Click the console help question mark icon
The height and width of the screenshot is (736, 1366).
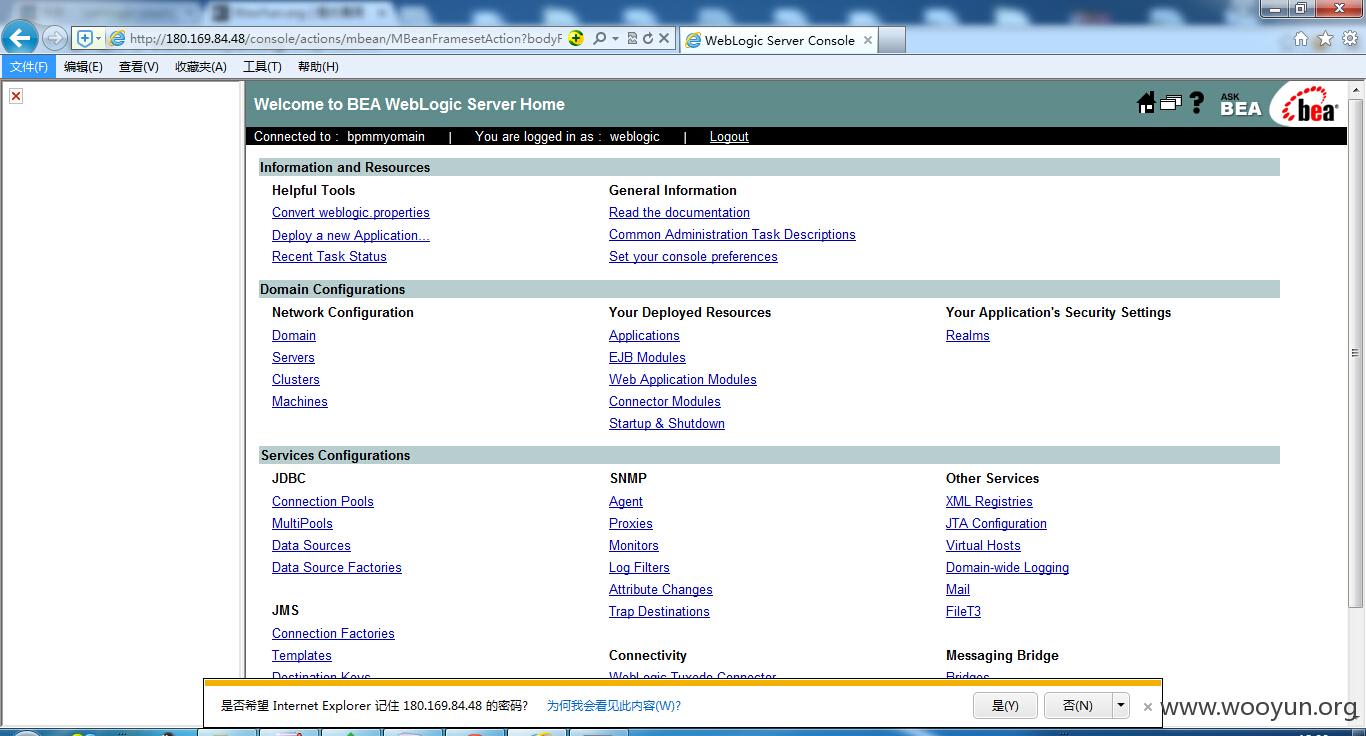[x=1196, y=102]
